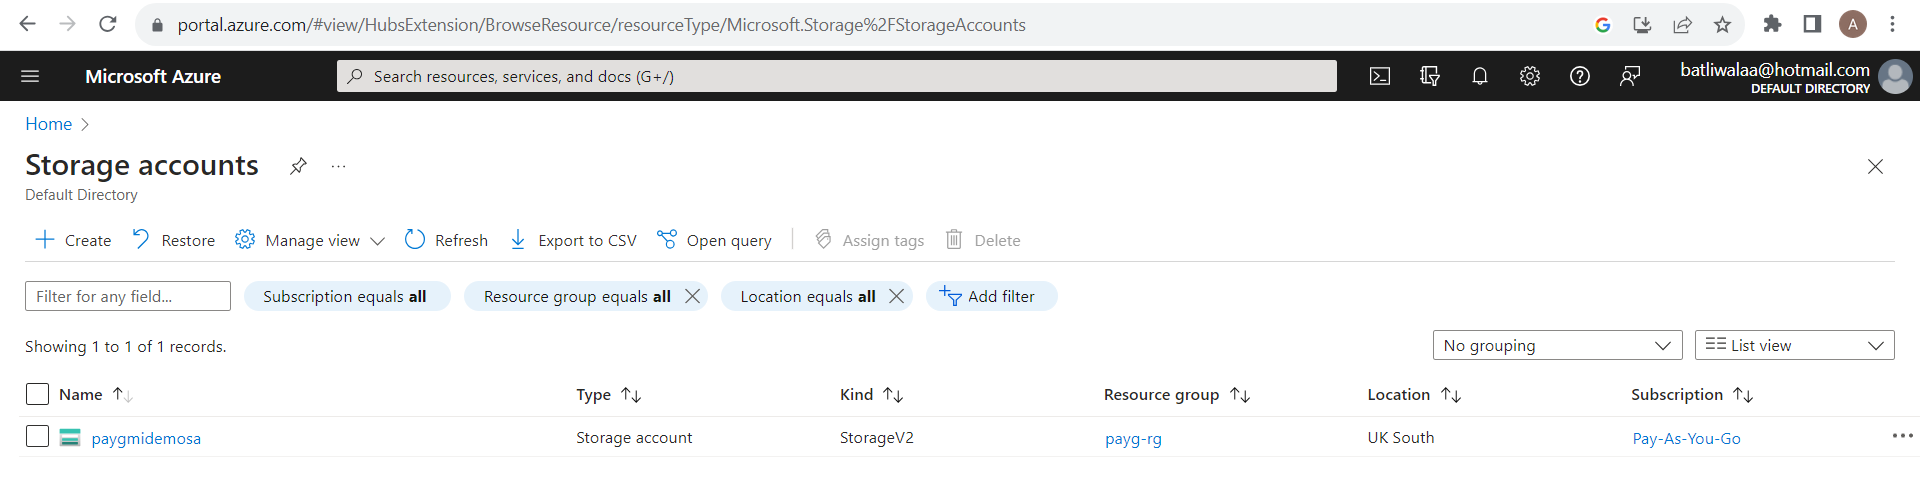The width and height of the screenshot is (1920, 500).
Task: Pin Storage accounts page to dashboard
Action: tap(298, 166)
